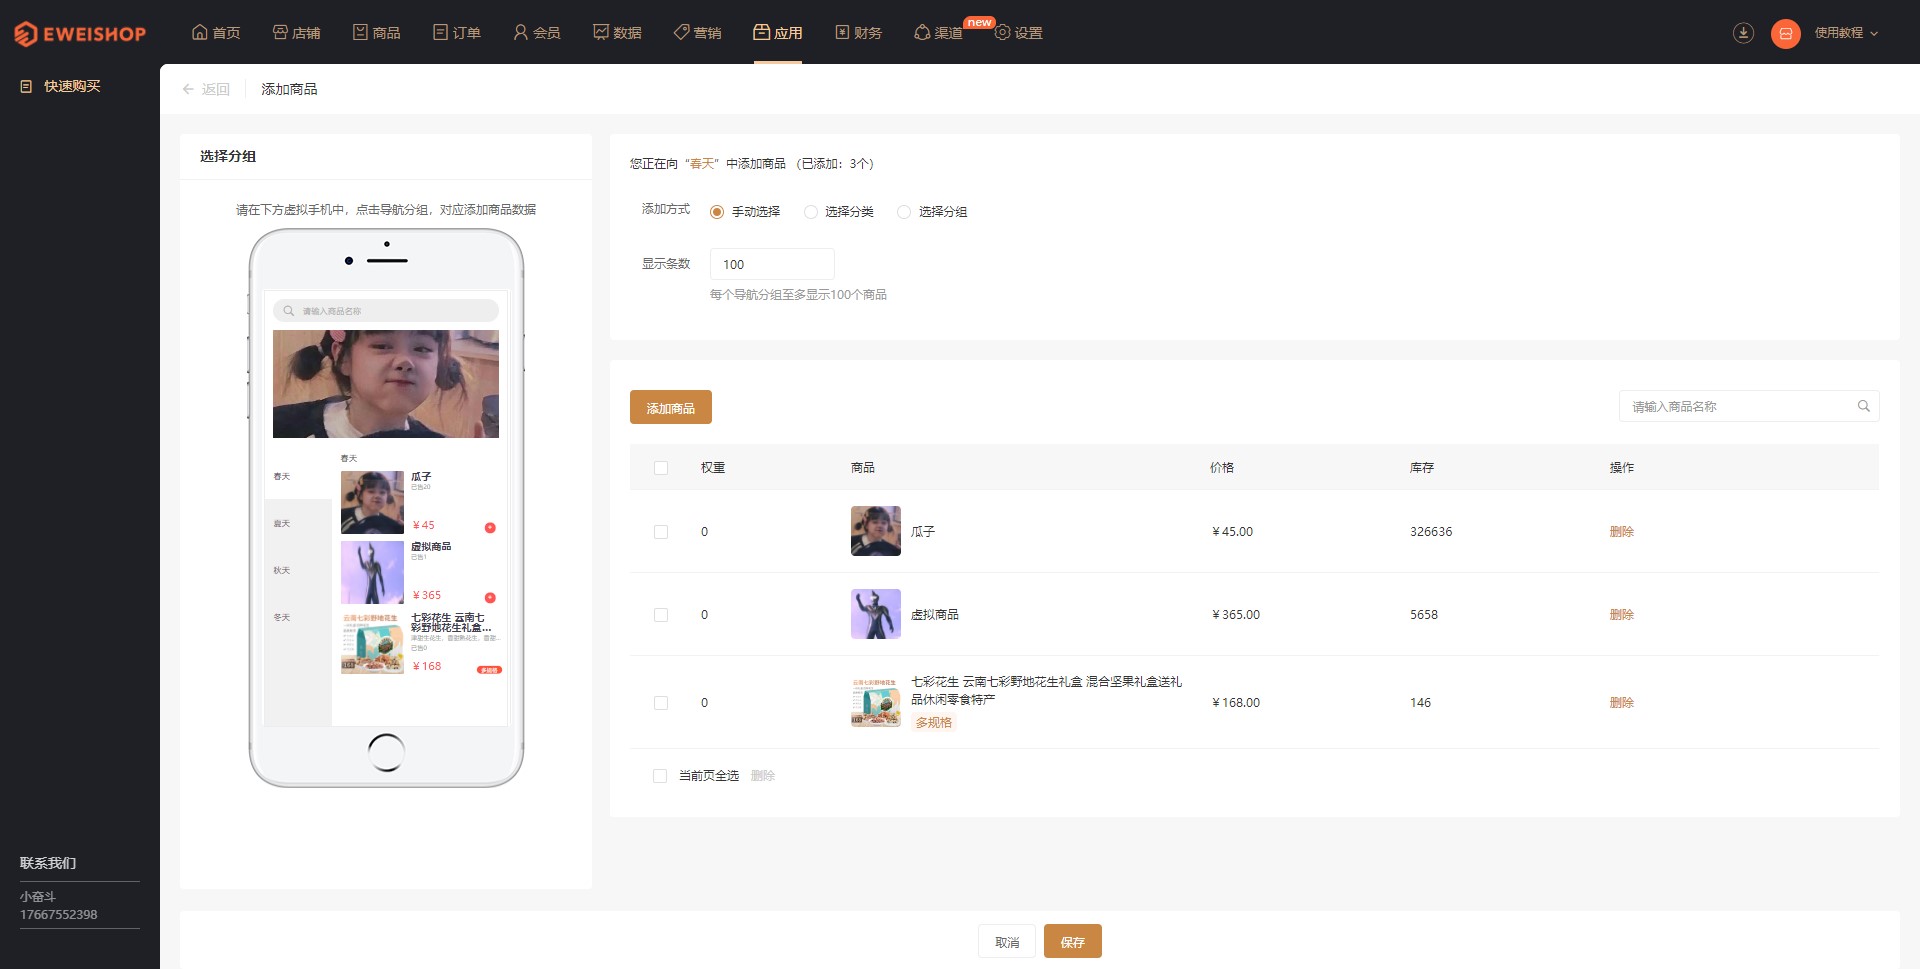Open the 渠道 channels menu

938,33
